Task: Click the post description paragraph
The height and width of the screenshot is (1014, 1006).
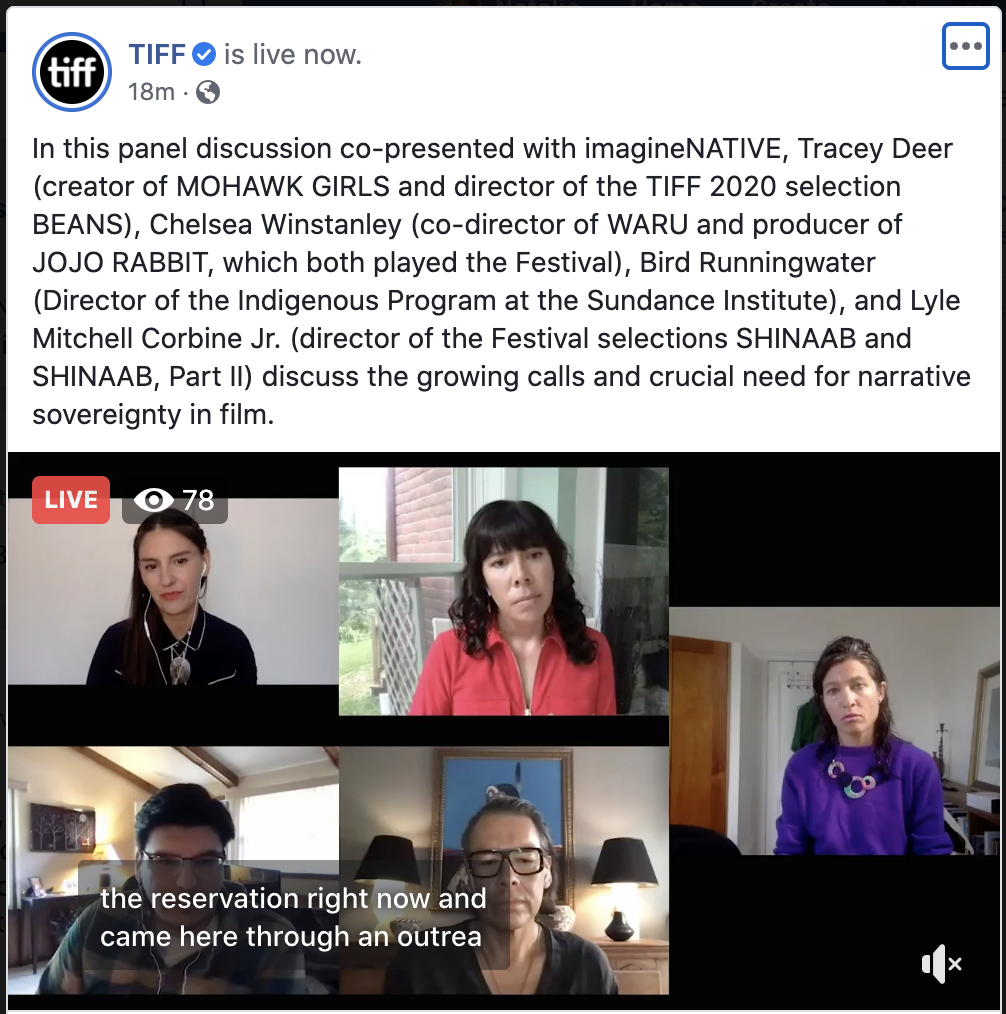Action: click(502, 281)
